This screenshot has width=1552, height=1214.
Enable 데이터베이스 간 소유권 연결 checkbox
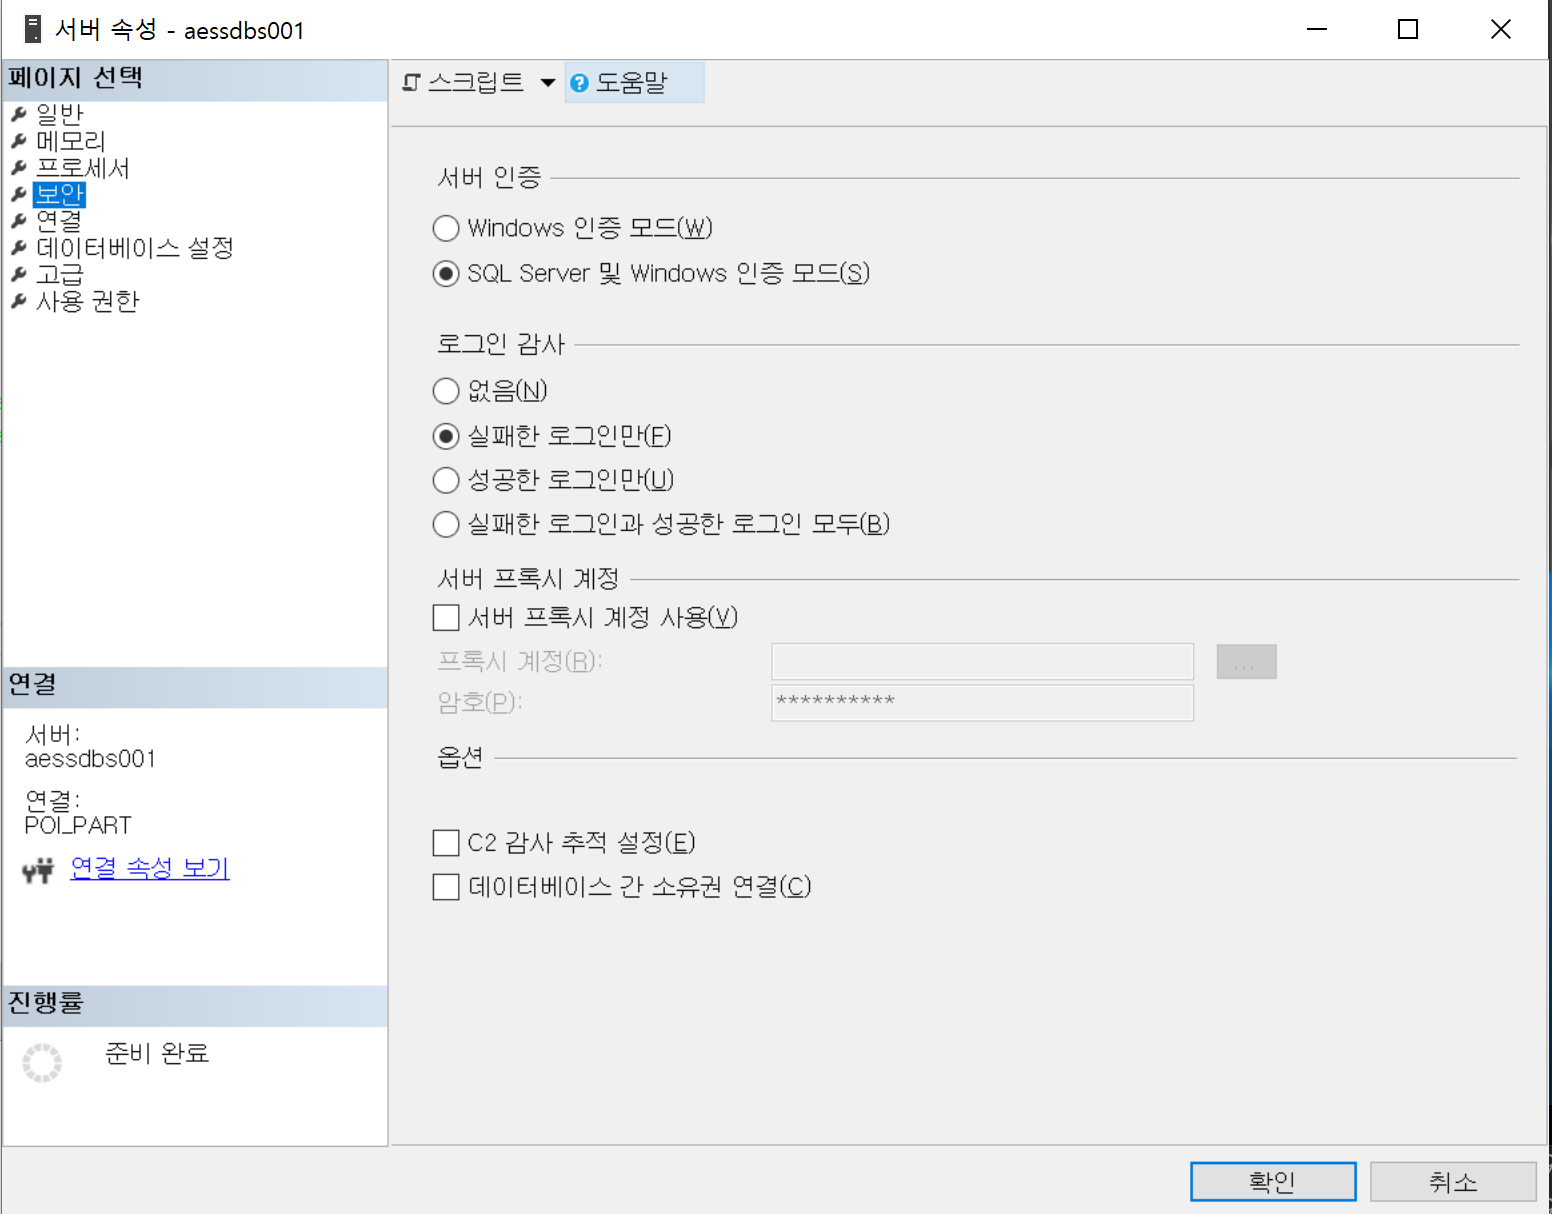click(x=446, y=887)
